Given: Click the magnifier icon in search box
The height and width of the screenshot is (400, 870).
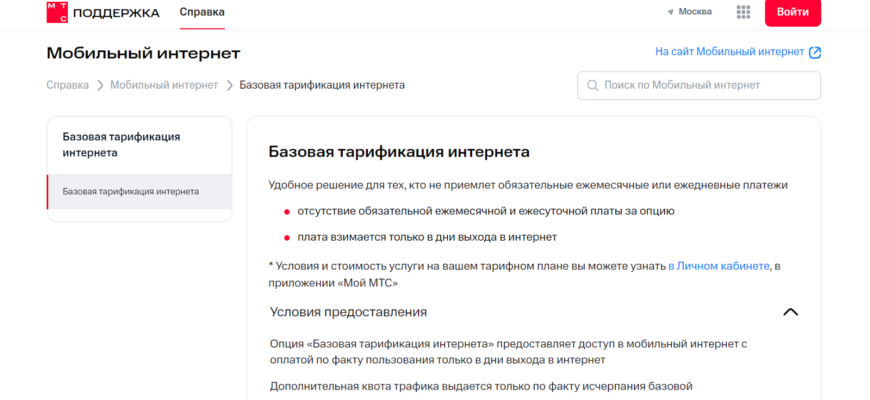Looking at the screenshot, I should coord(593,85).
